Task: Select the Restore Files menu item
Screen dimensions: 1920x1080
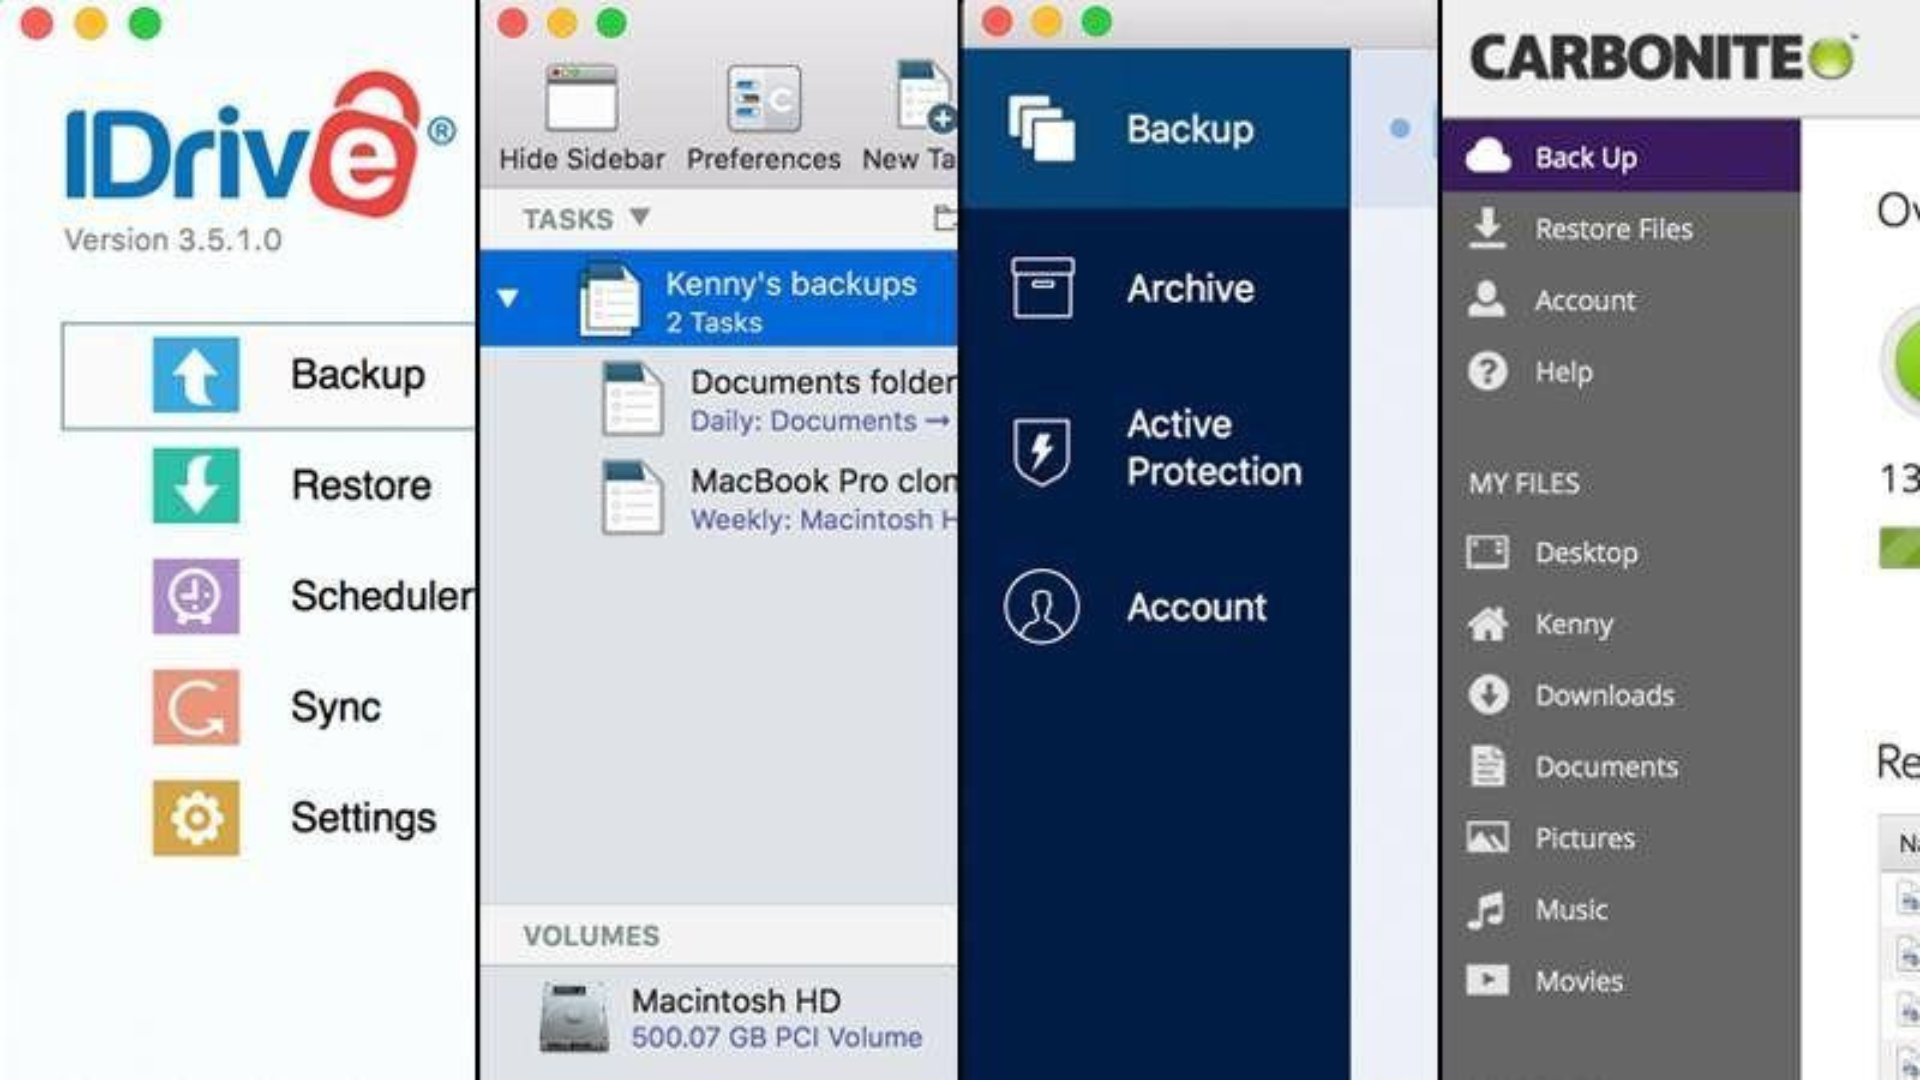Action: [x=1613, y=229]
